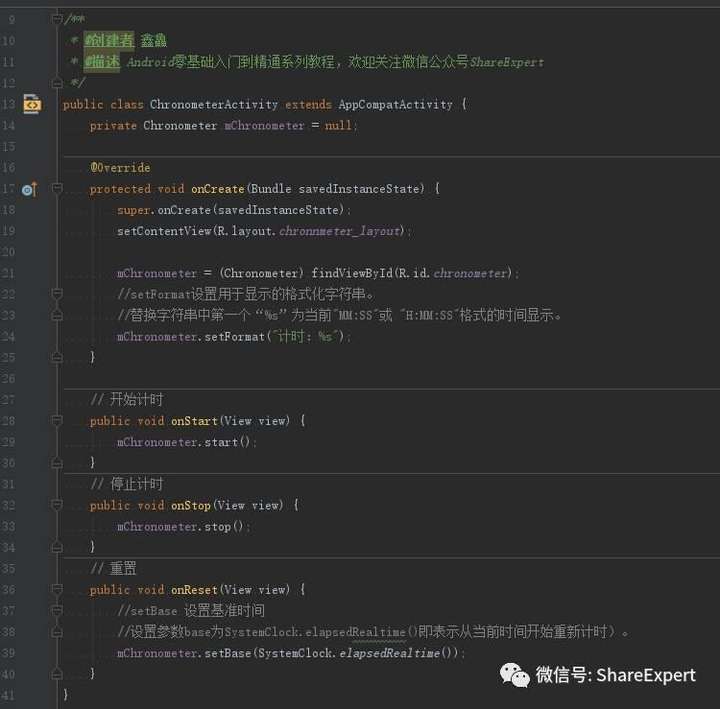Image resolution: width=720 pixels, height=709 pixels.
Task: Collapse the onReset method fold marker
Action: point(57,589)
